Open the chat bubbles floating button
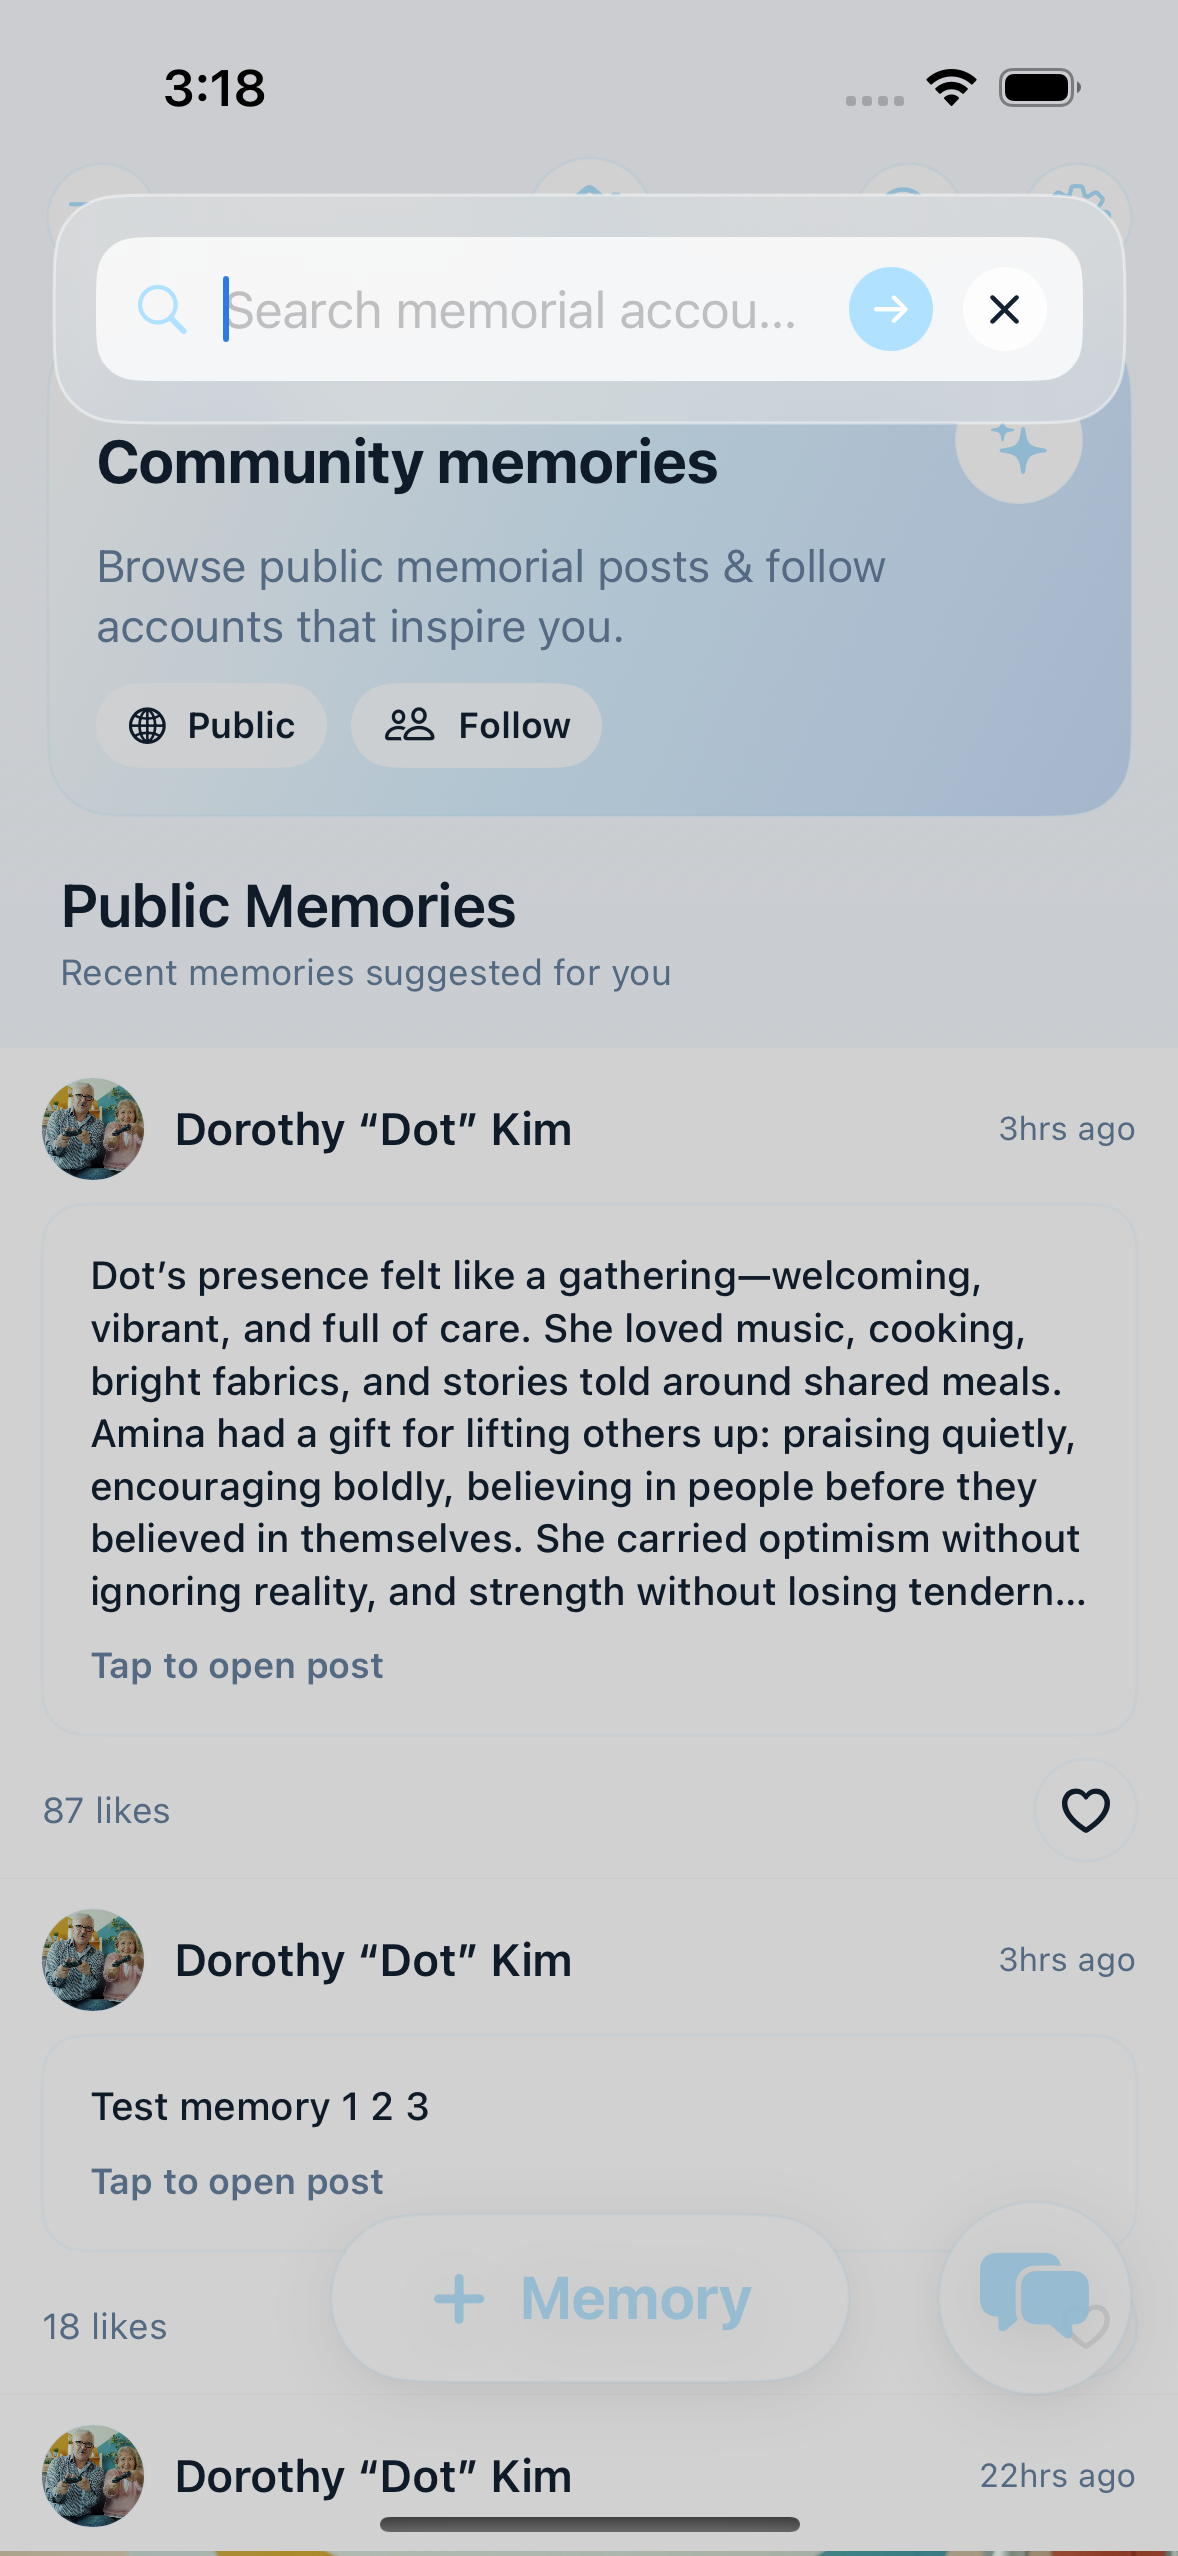 (x=1034, y=2297)
